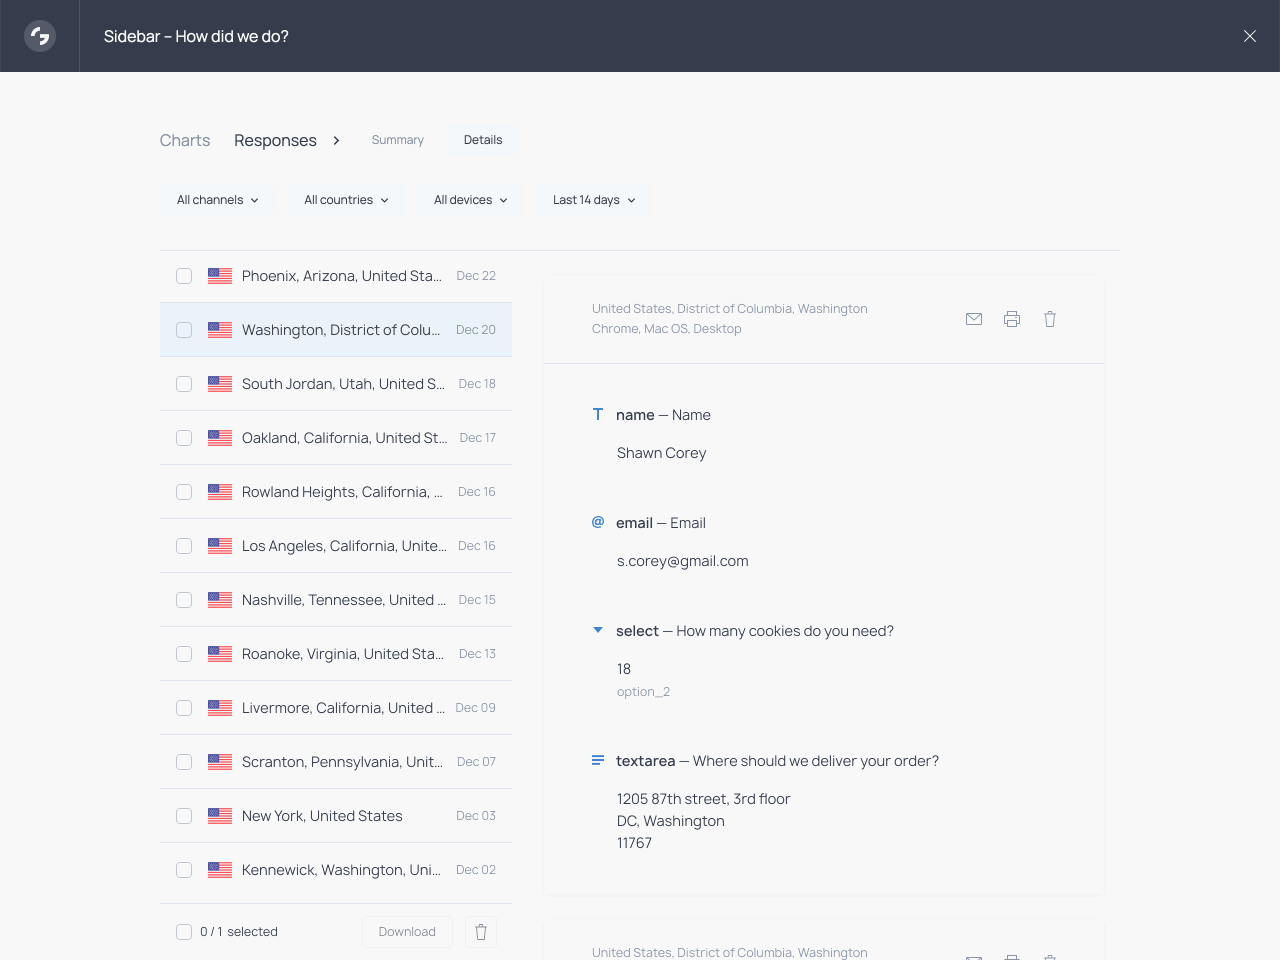Select the Washington, District of Columbia checkbox
1280x960 pixels.
click(184, 330)
